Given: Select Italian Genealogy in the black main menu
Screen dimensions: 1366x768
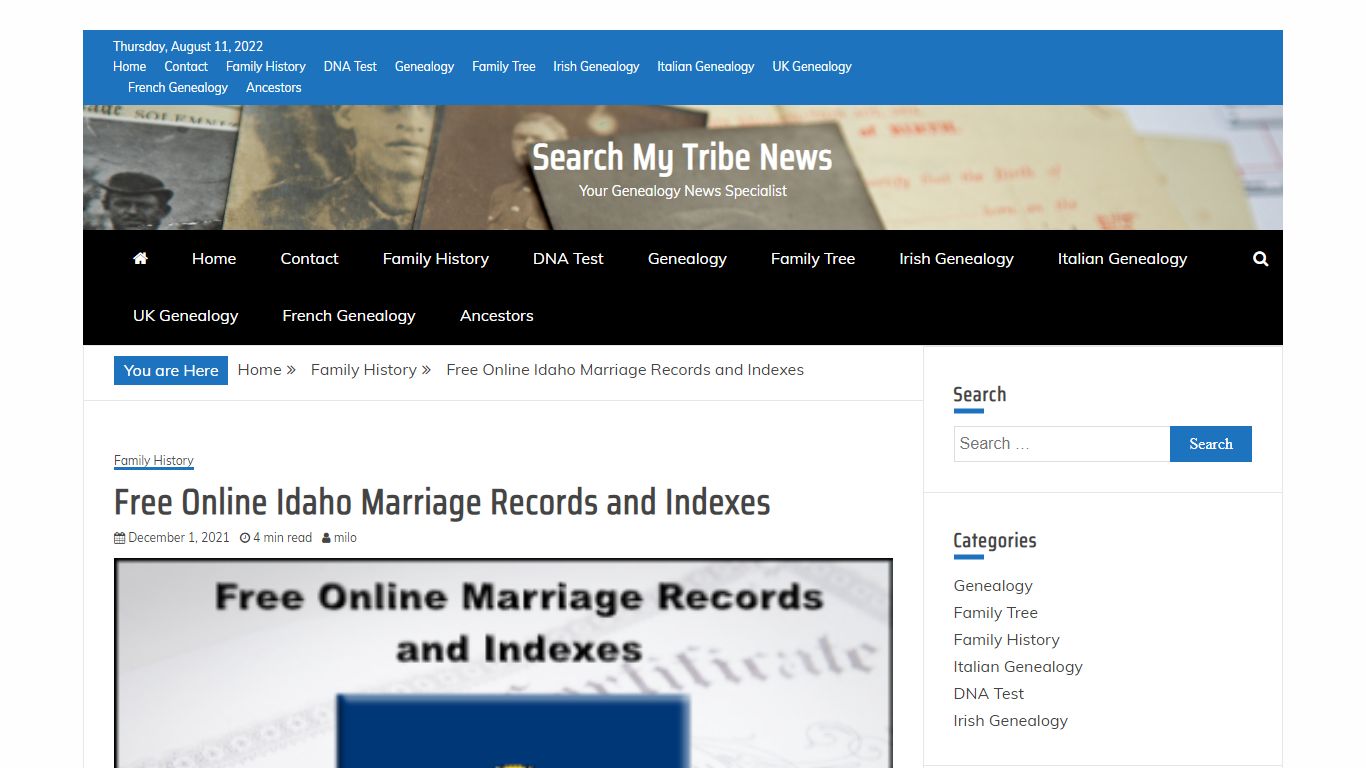Looking at the screenshot, I should pyautogui.click(x=1122, y=258).
